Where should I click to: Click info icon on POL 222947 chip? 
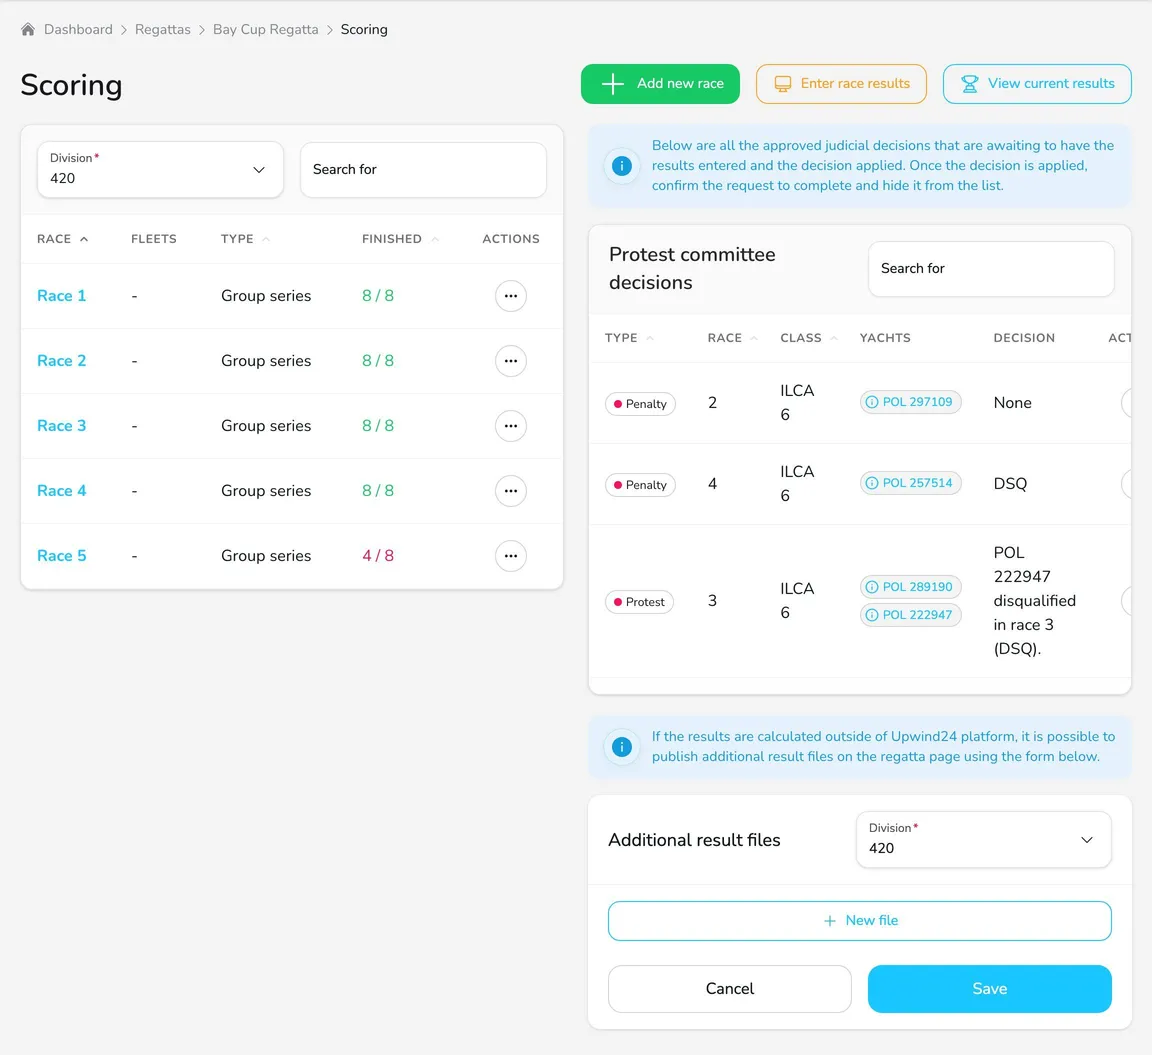pyautogui.click(x=871, y=615)
